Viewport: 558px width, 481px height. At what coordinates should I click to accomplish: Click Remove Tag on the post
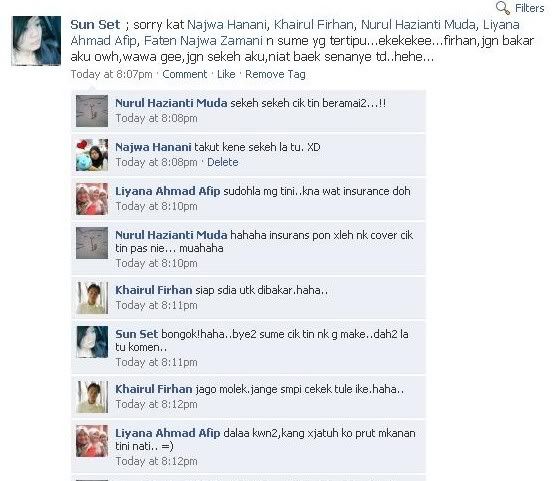(x=275, y=74)
